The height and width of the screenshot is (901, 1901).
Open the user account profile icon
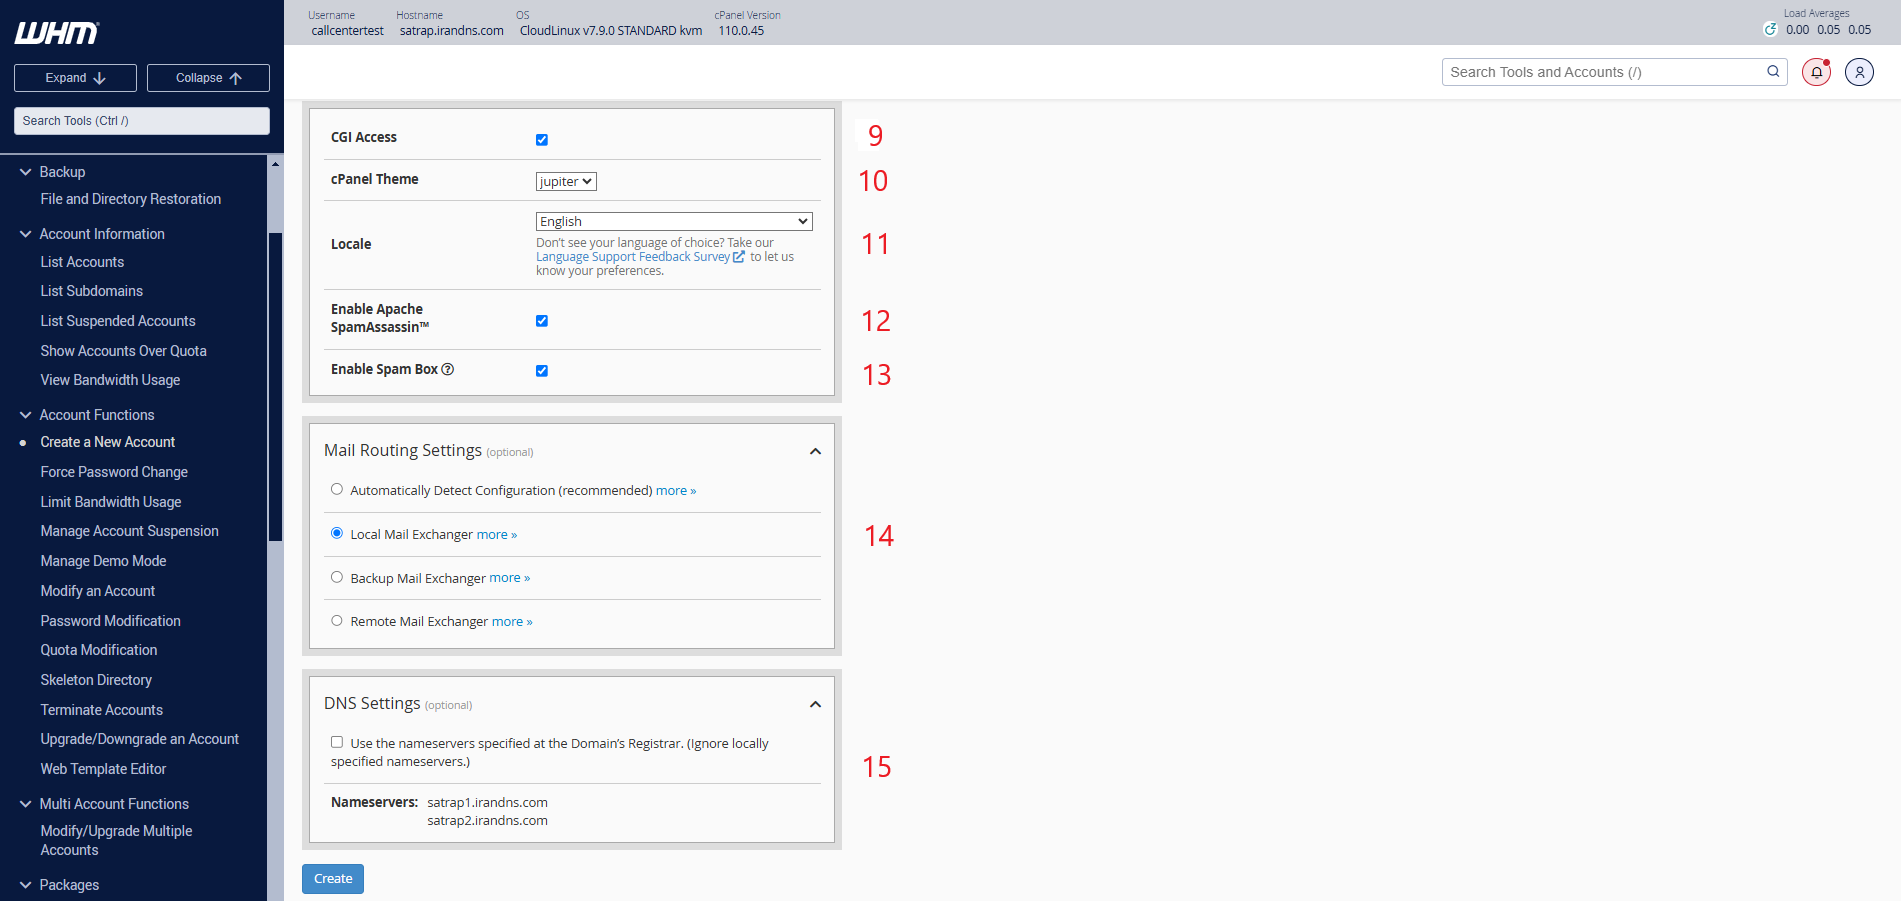click(x=1859, y=72)
